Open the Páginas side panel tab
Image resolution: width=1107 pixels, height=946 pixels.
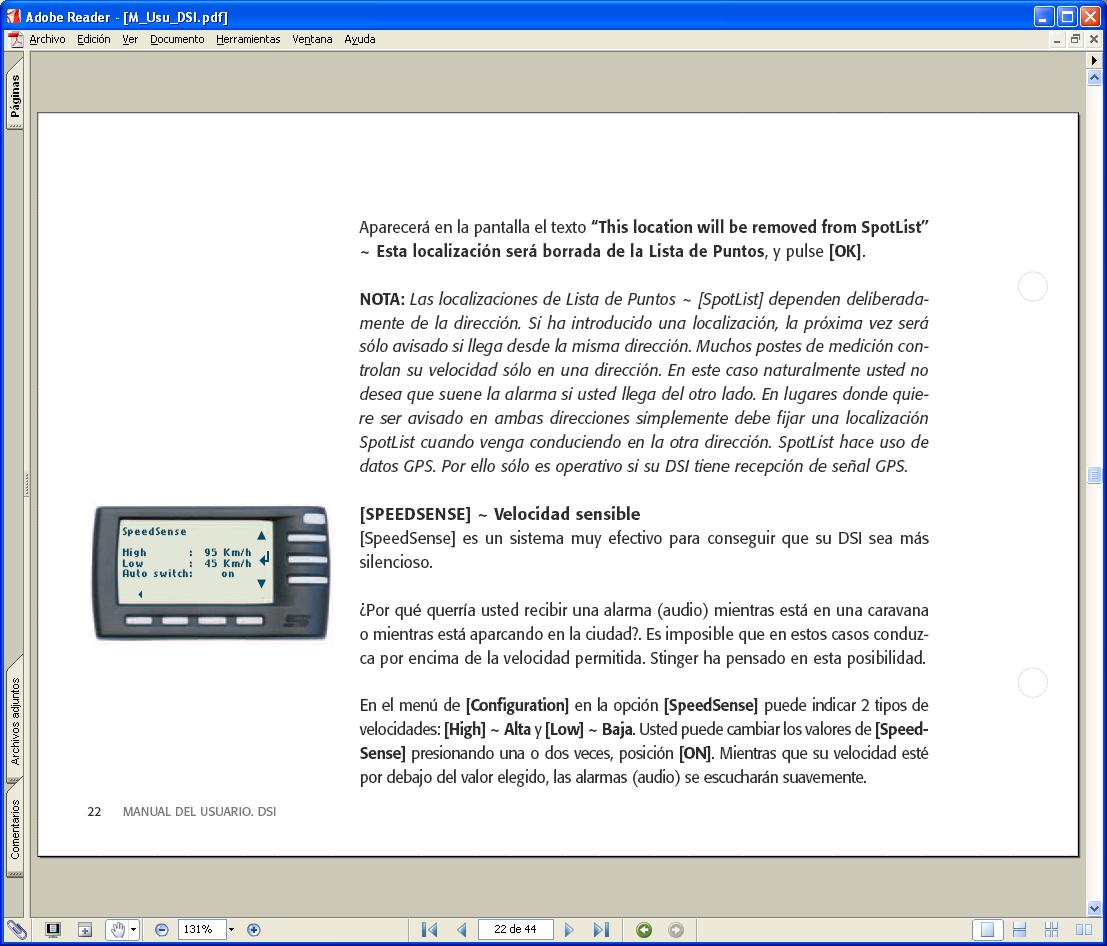point(15,97)
